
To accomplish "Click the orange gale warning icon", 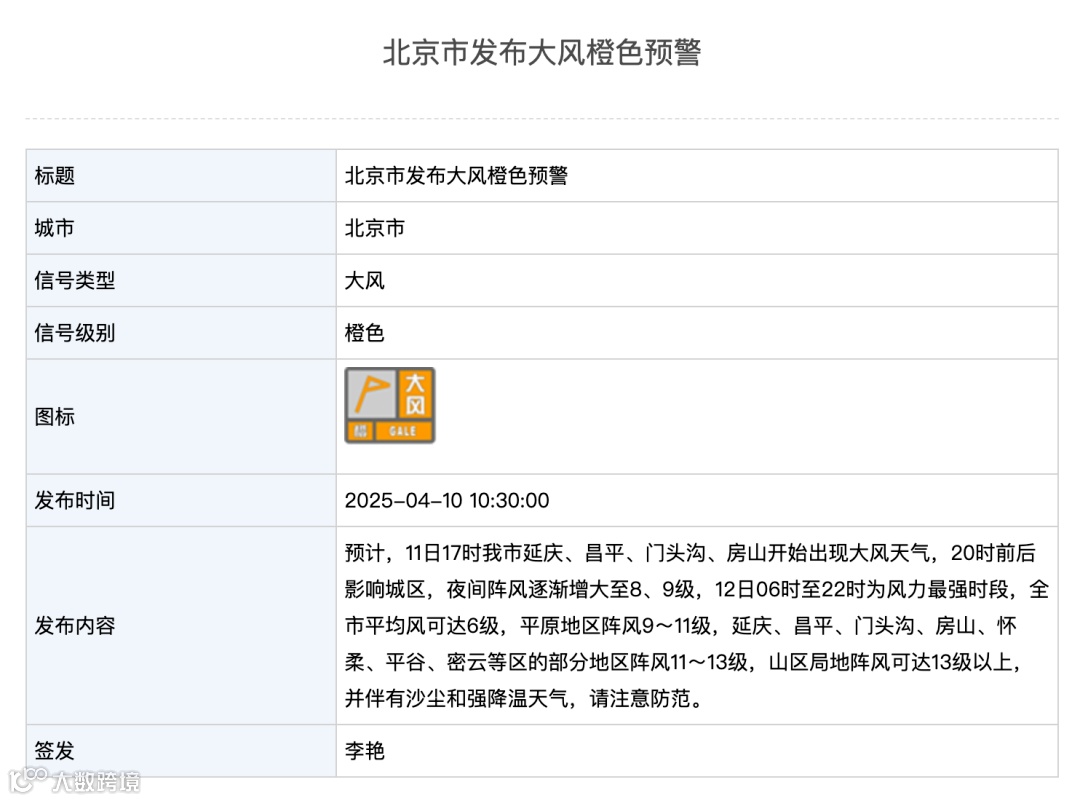I will (392, 403).
